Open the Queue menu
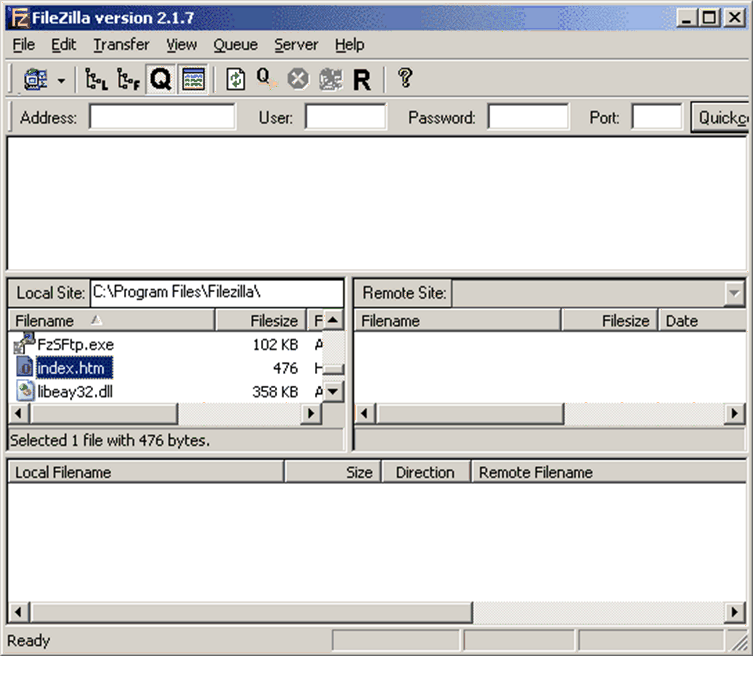 click(235, 45)
